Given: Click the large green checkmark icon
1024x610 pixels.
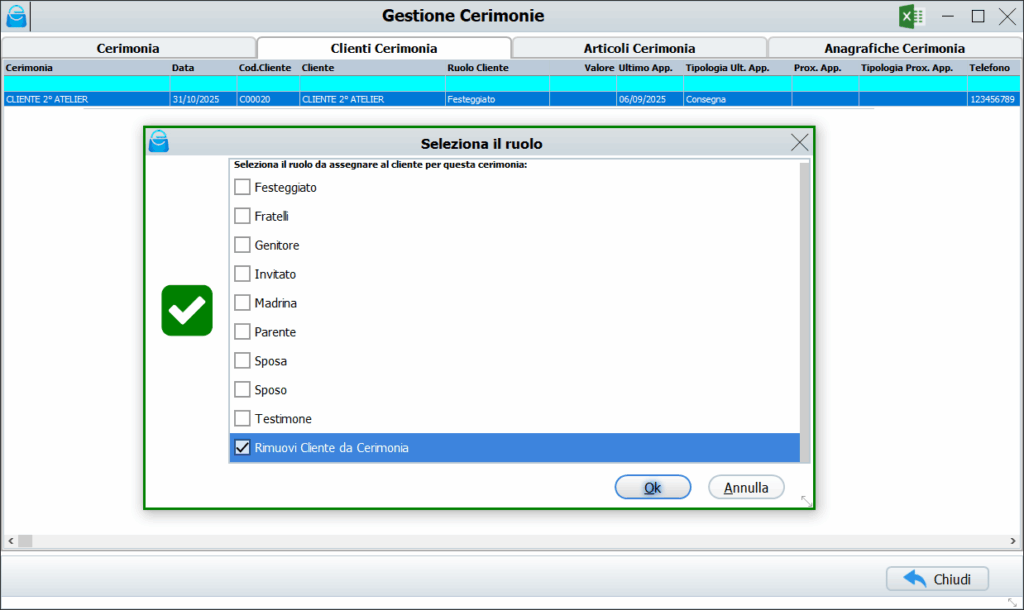Looking at the screenshot, I should [187, 310].
